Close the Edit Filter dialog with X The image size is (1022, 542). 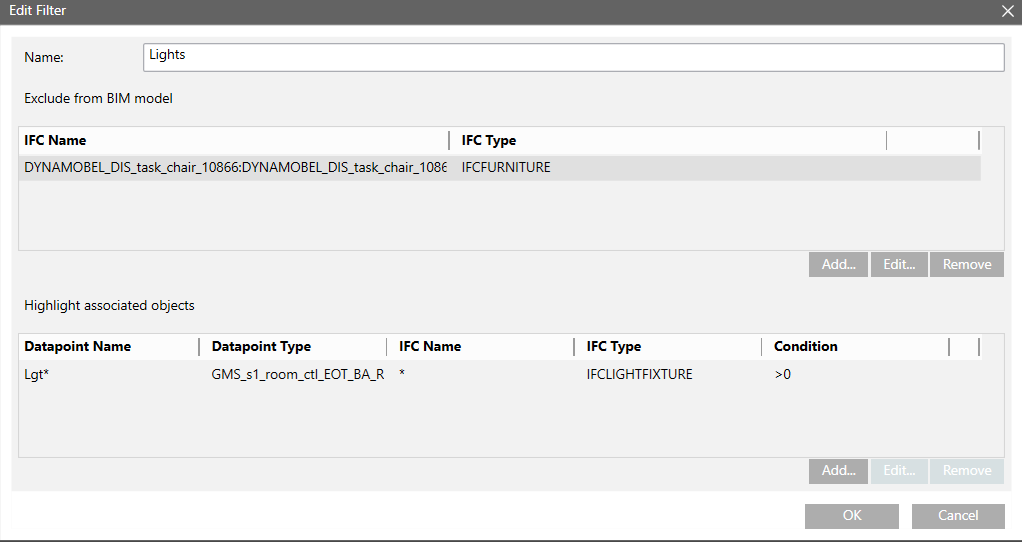[1007, 10]
